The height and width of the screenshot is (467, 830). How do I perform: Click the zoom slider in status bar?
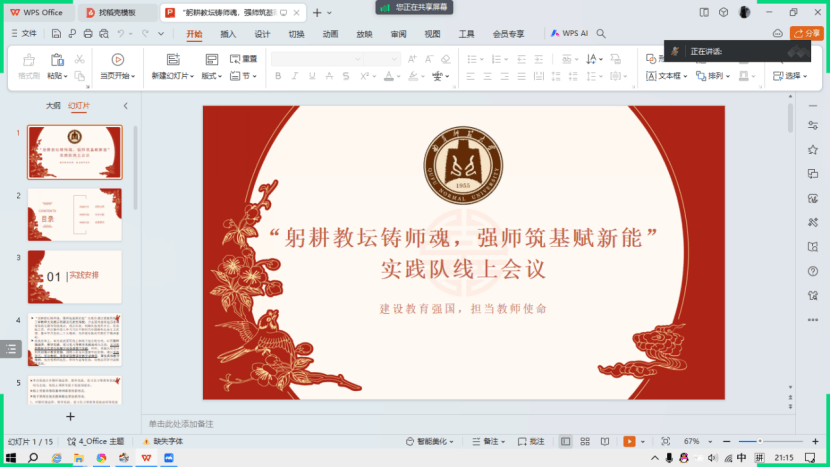760,441
